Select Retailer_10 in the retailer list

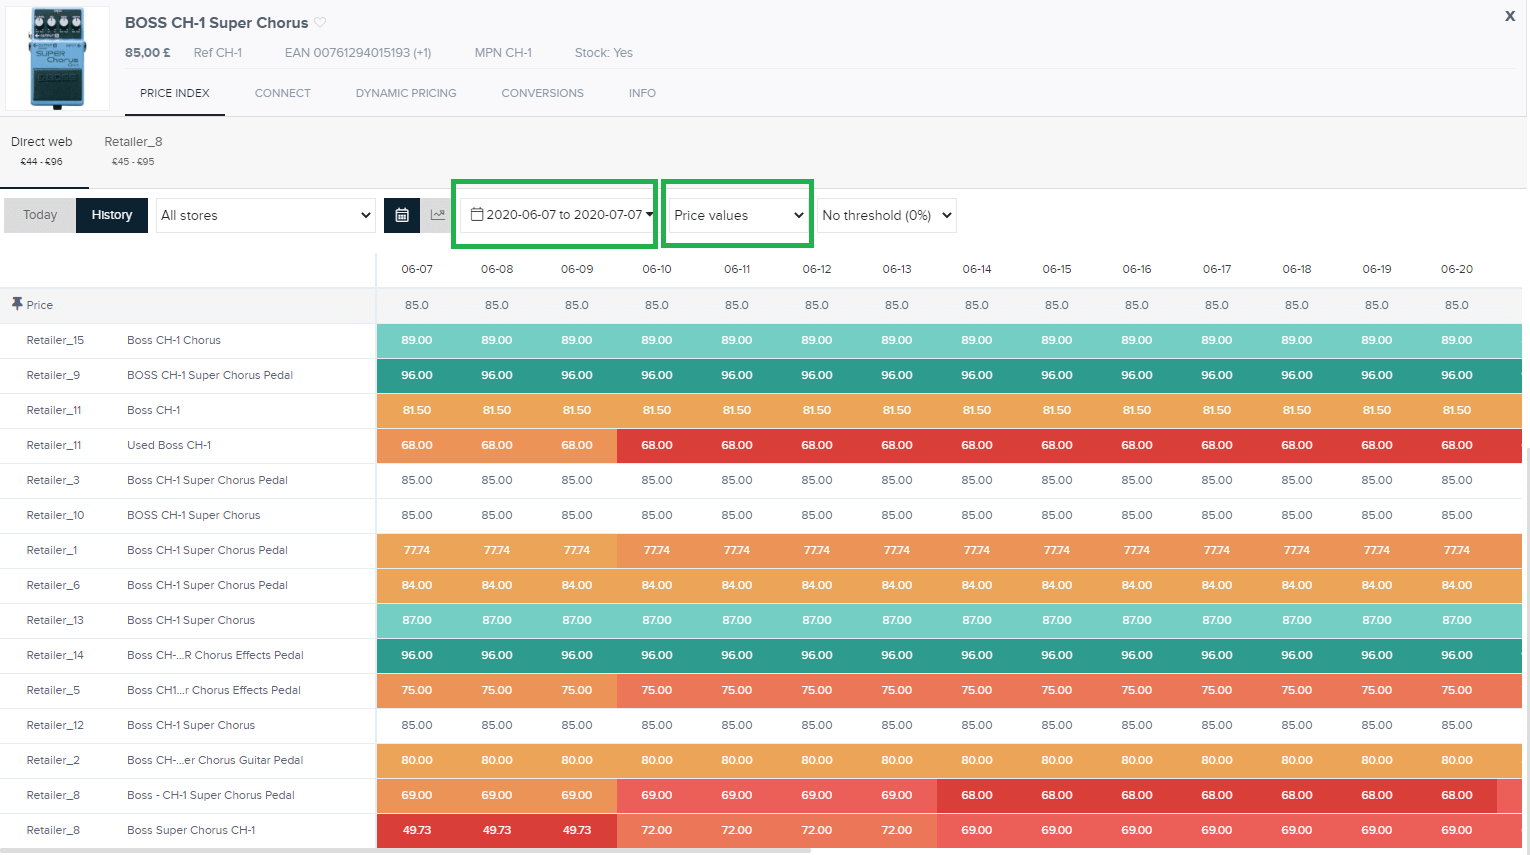(55, 515)
